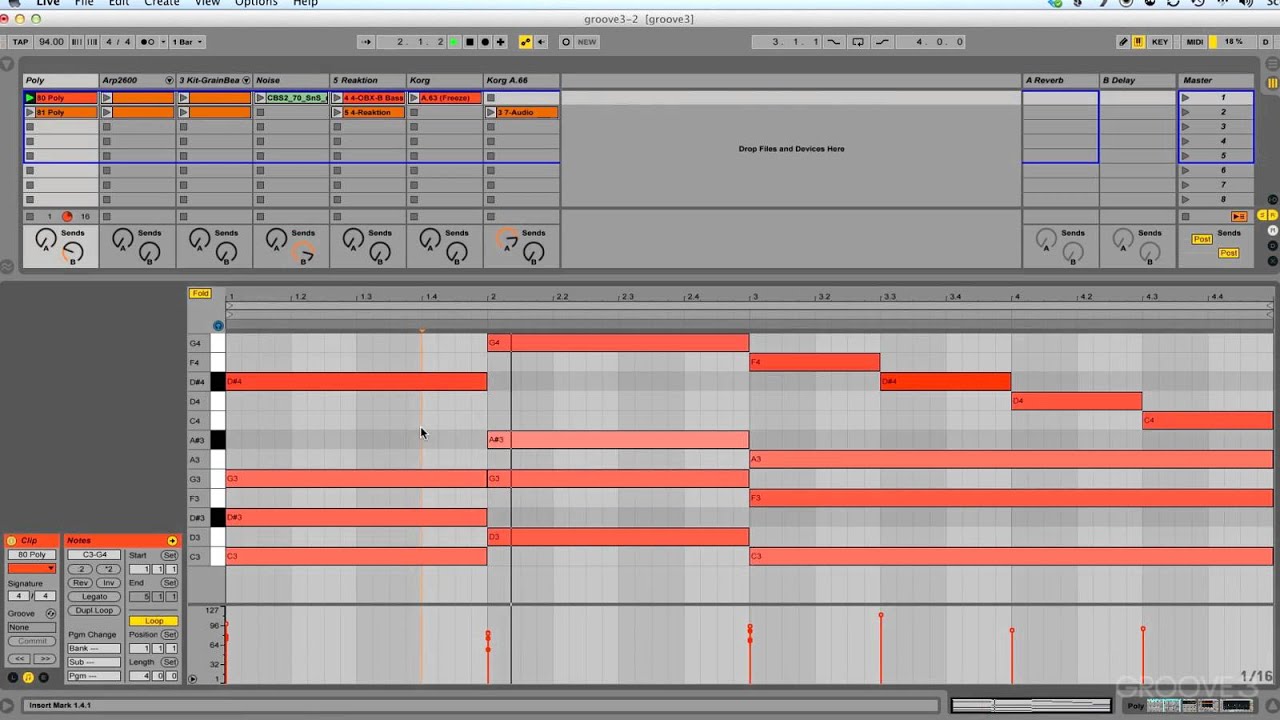
Task: Show the Launch box via clock icon
Action: [13, 677]
